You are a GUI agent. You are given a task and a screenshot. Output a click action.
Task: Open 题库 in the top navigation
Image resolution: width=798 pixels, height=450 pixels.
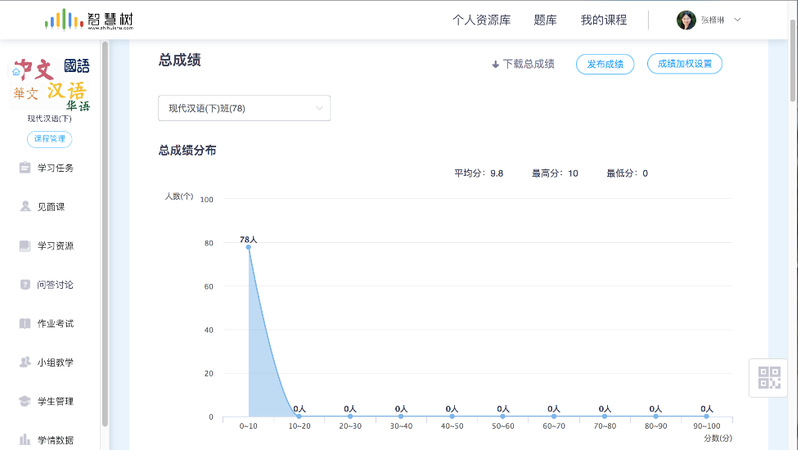tap(545, 20)
